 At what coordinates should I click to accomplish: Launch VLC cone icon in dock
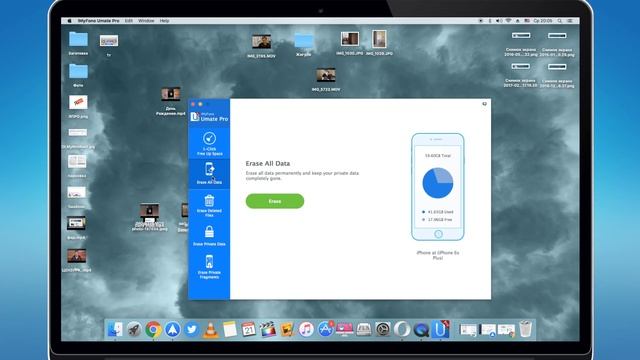[x=211, y=330]
